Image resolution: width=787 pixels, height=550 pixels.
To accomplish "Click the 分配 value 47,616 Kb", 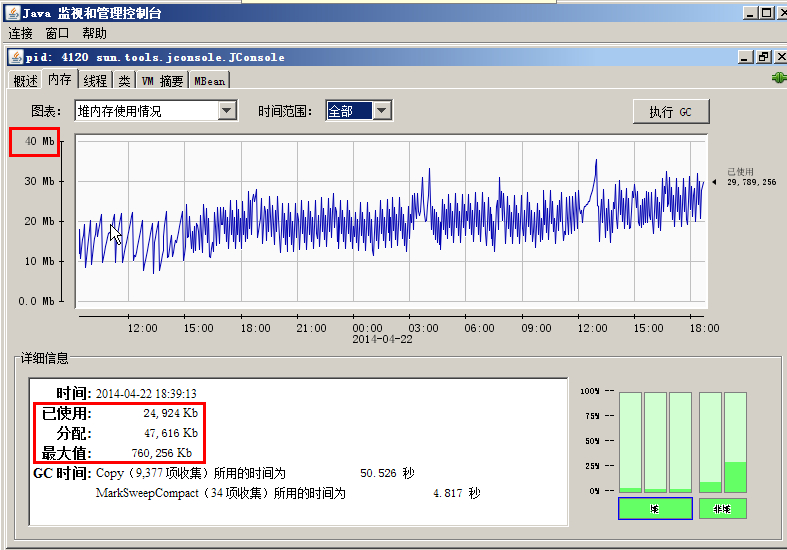I will [171, 433].
